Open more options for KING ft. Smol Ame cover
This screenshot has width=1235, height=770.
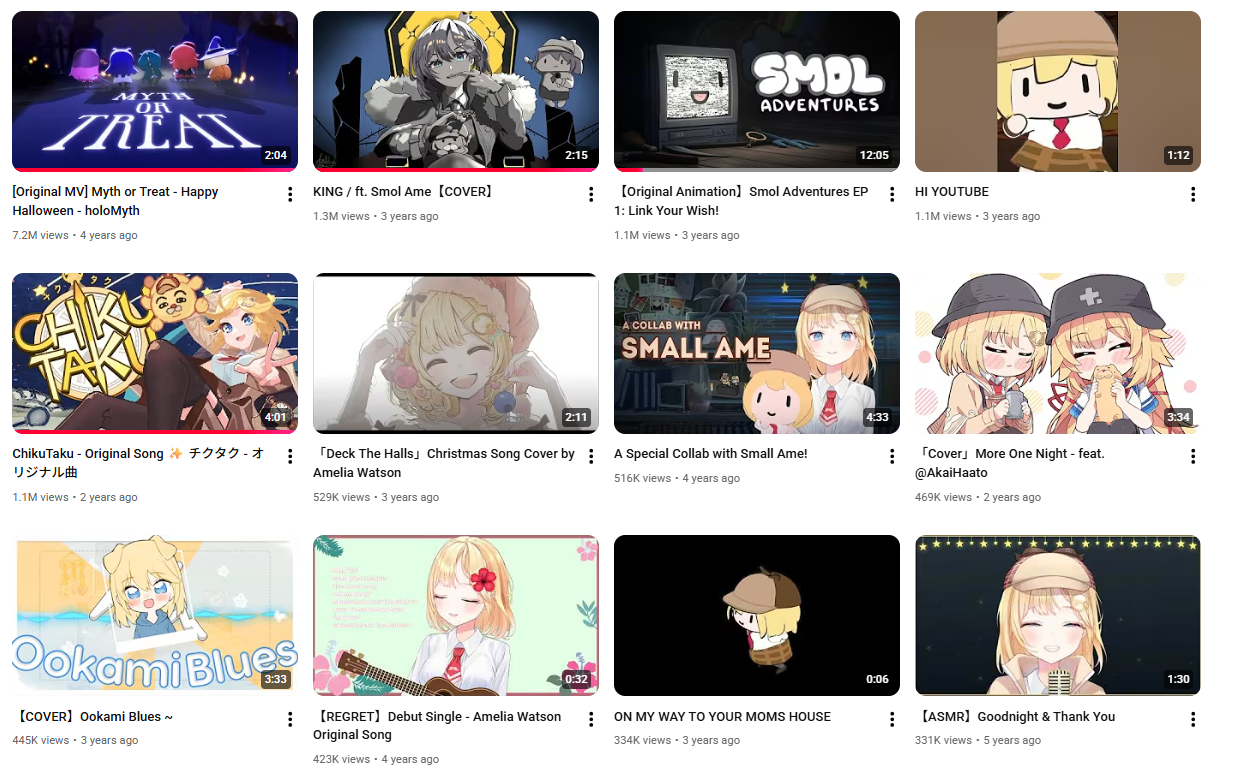click(x=591, y=195)
